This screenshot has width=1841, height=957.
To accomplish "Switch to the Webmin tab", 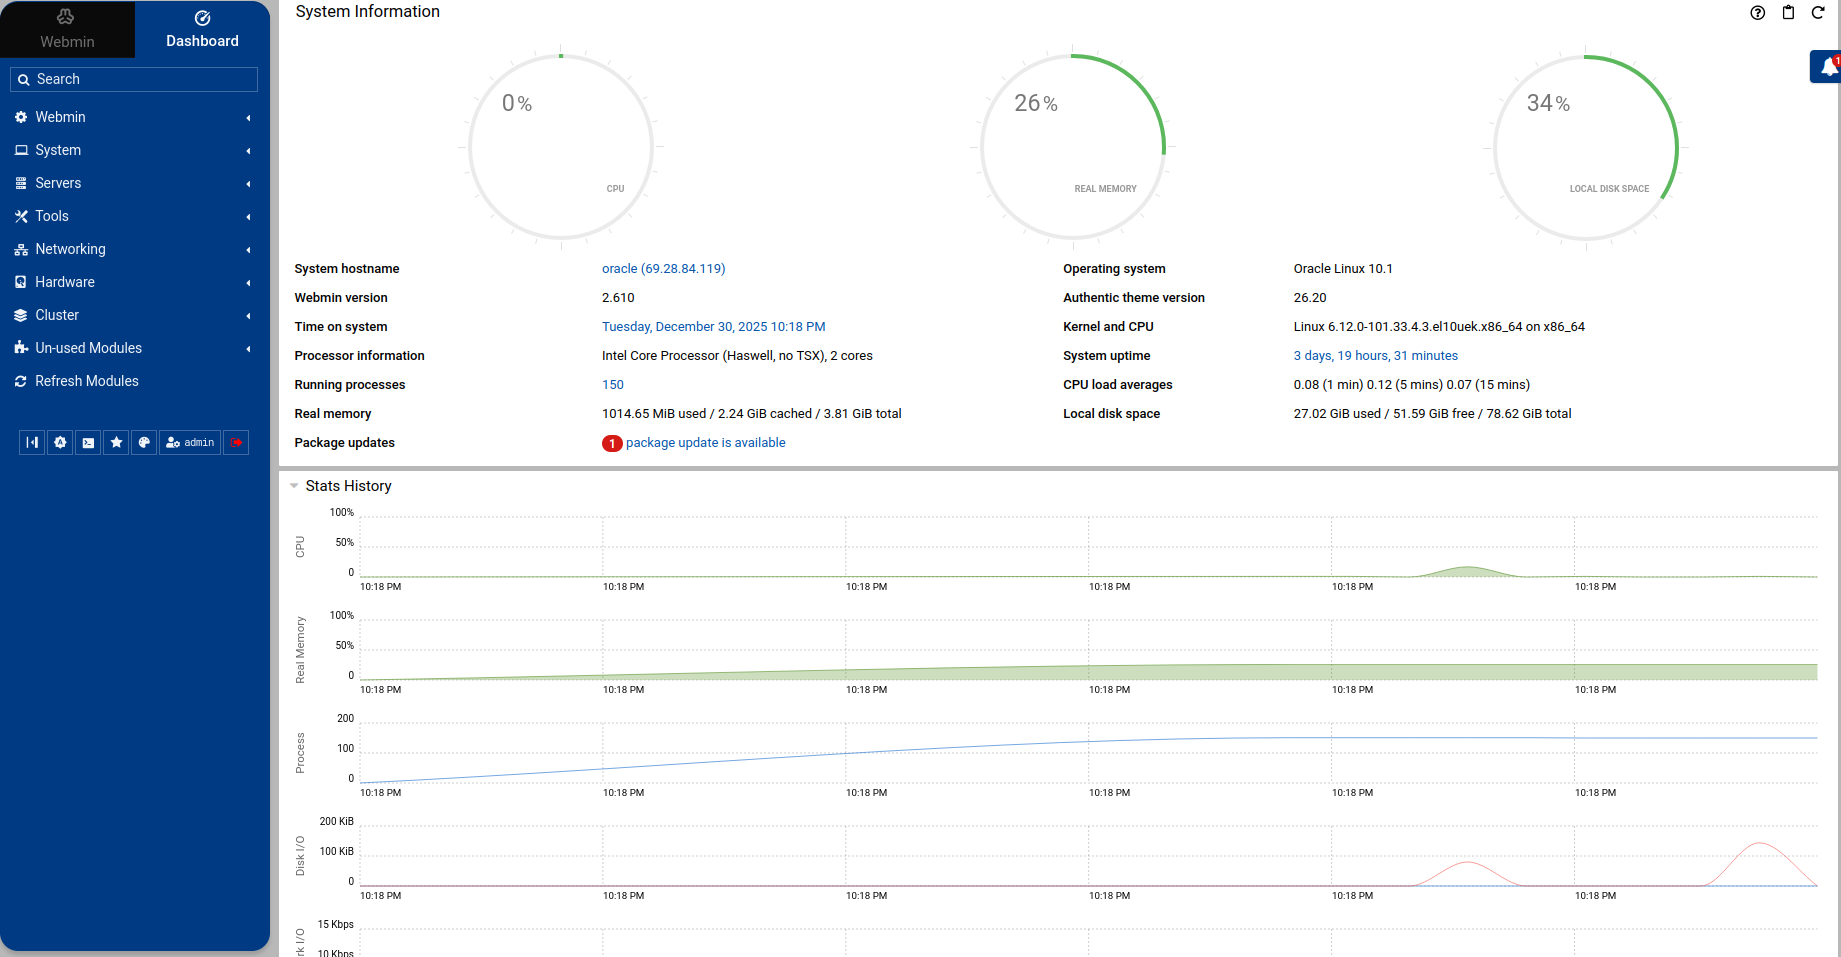I will point(67,29).
